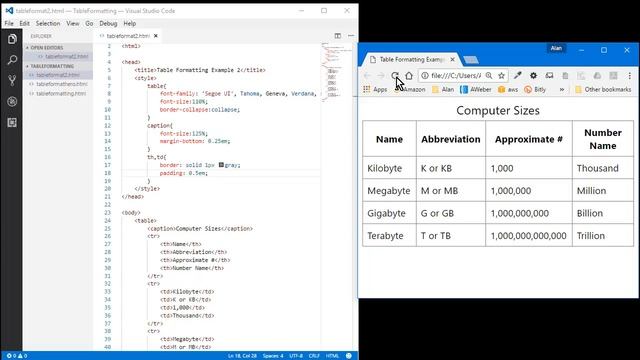Viewport: 640px width, 360px height.
Task: Split the editor in VS Code
Action: (338, 36)
